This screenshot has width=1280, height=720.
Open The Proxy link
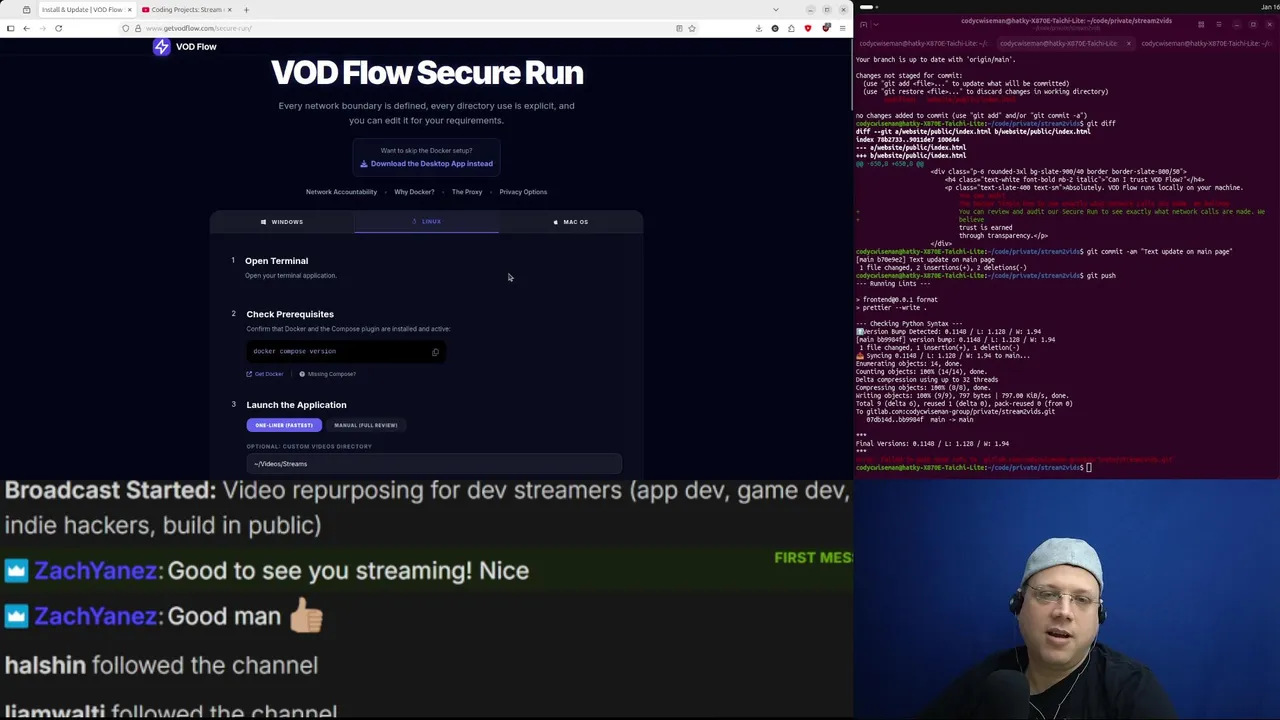[467, 192]
